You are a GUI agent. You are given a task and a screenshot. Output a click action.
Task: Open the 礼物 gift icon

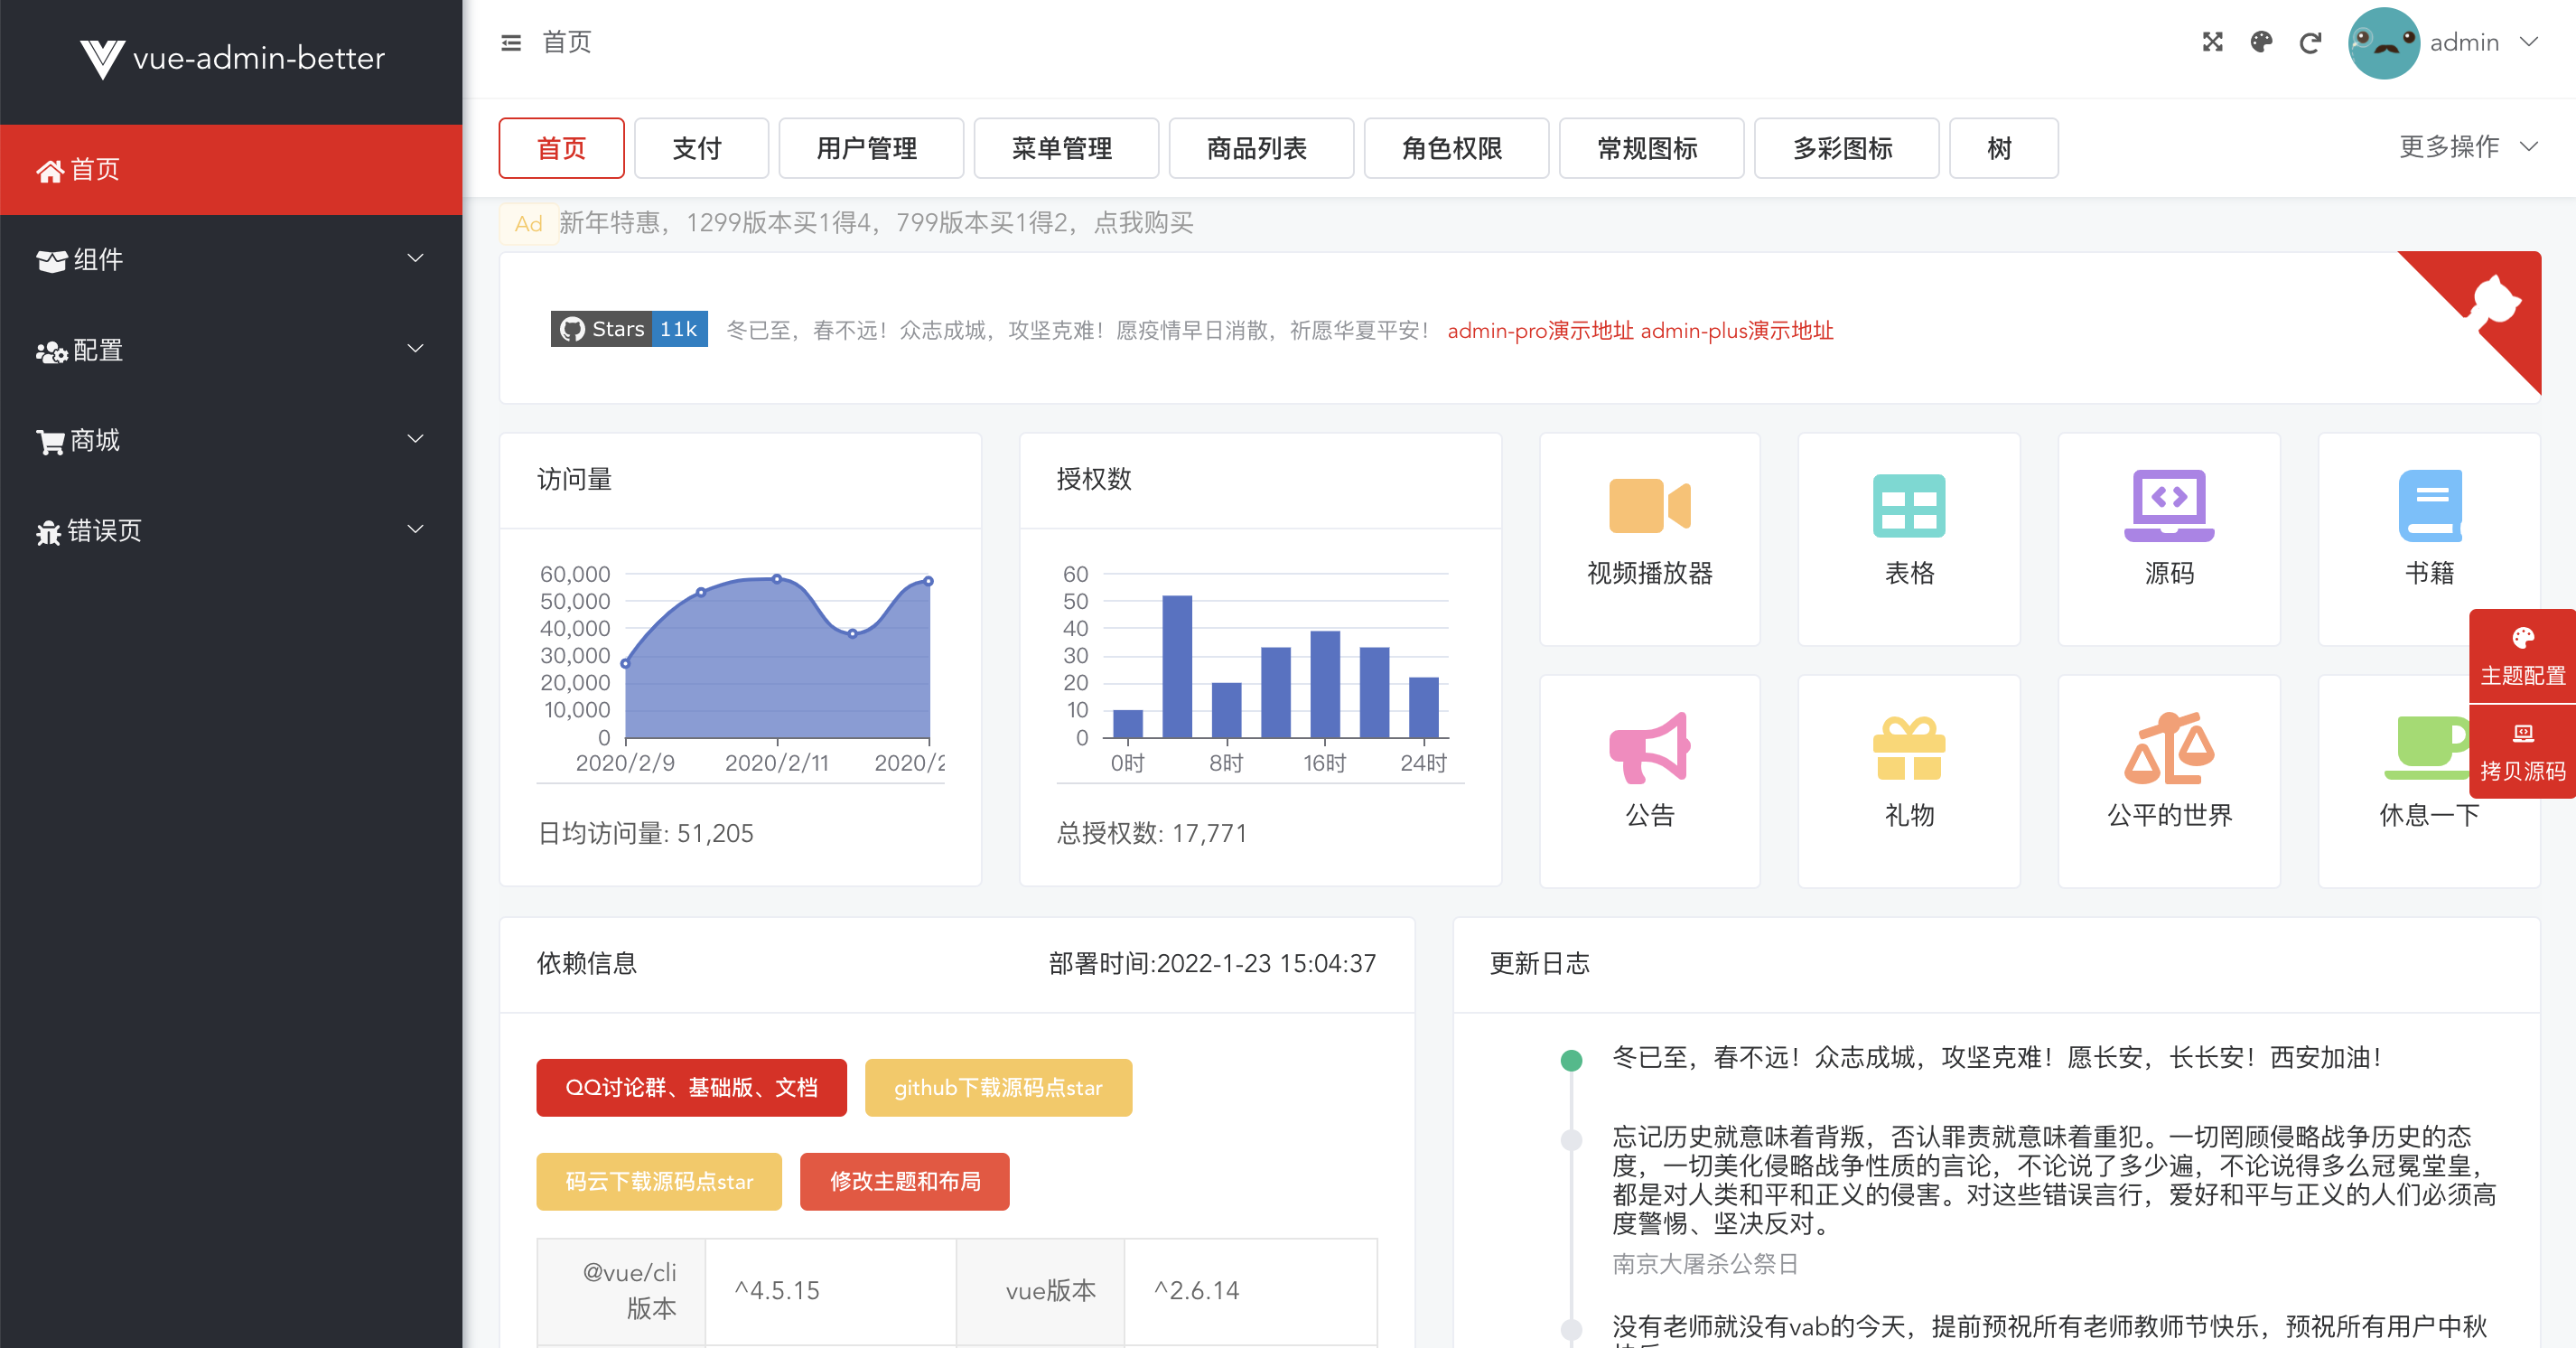1908,747
